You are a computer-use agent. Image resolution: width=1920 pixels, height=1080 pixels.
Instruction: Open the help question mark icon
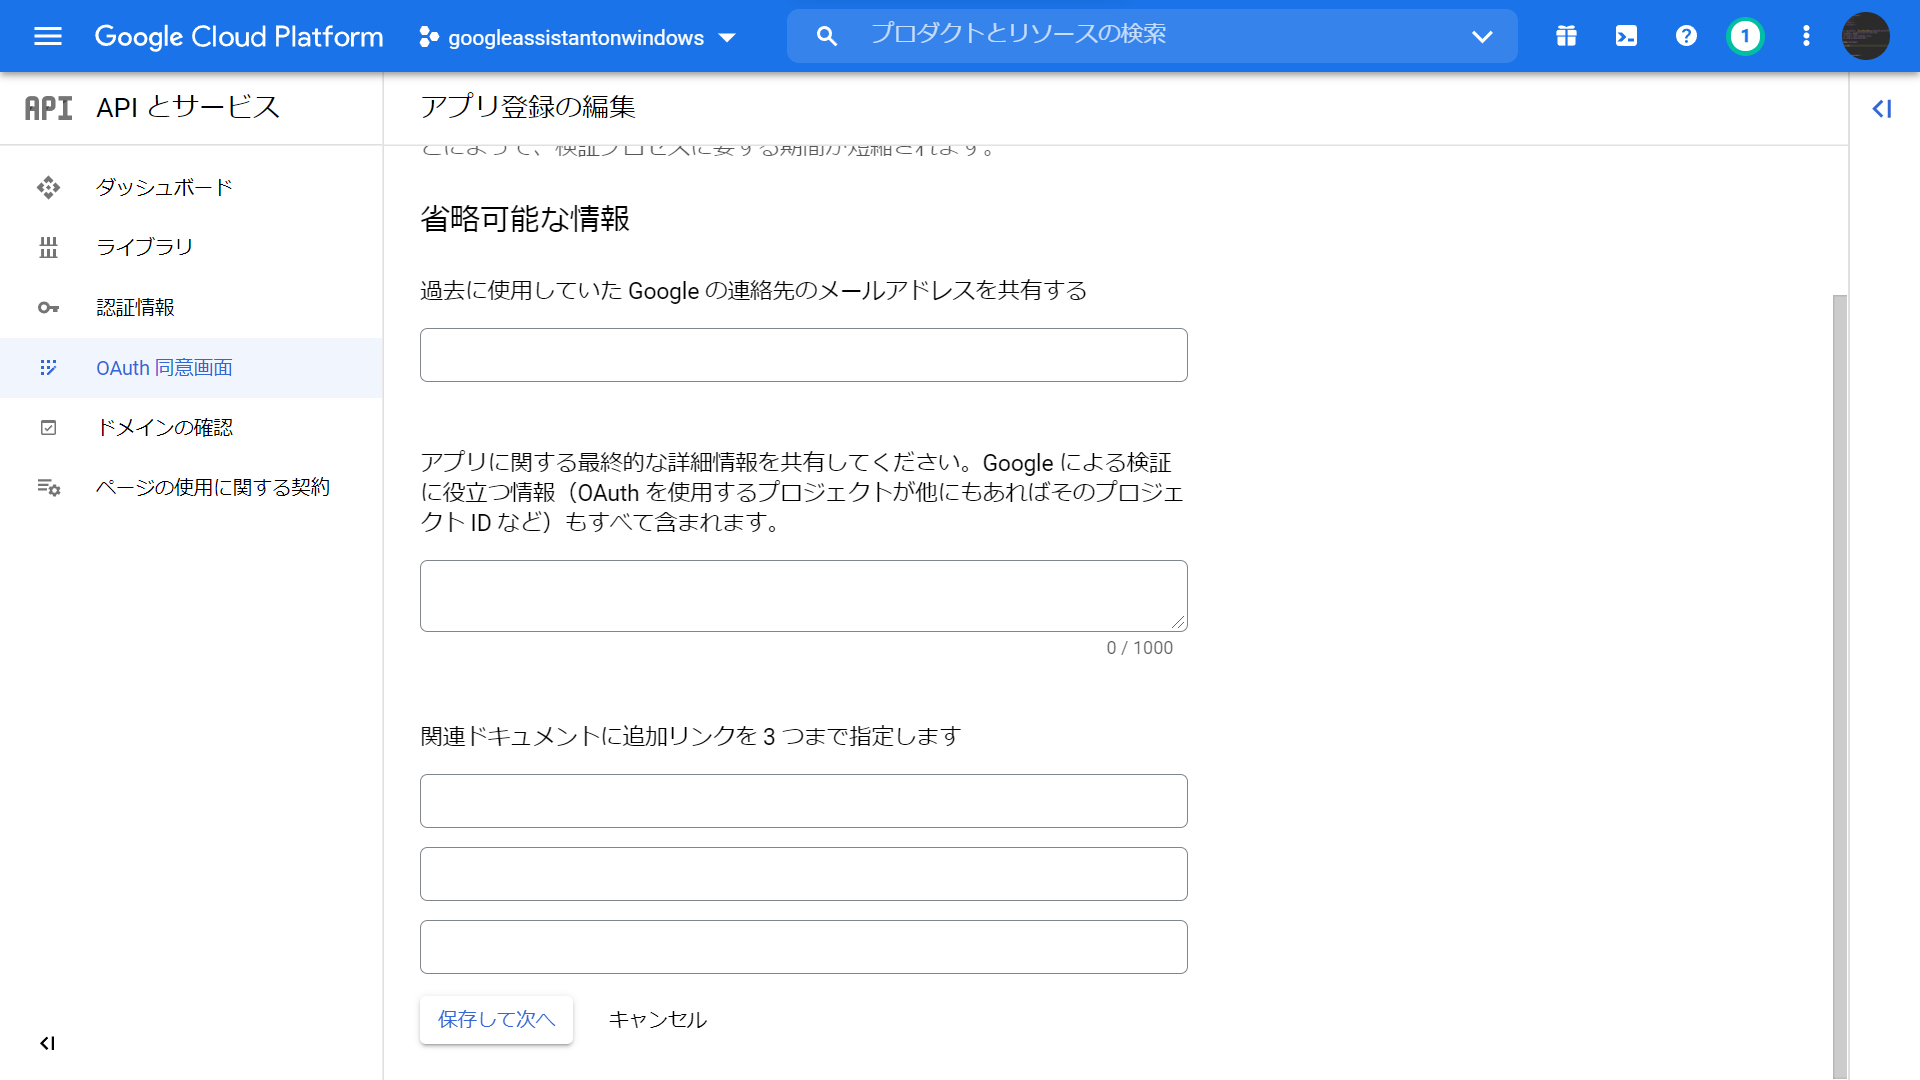click(x=1686, y=37)
